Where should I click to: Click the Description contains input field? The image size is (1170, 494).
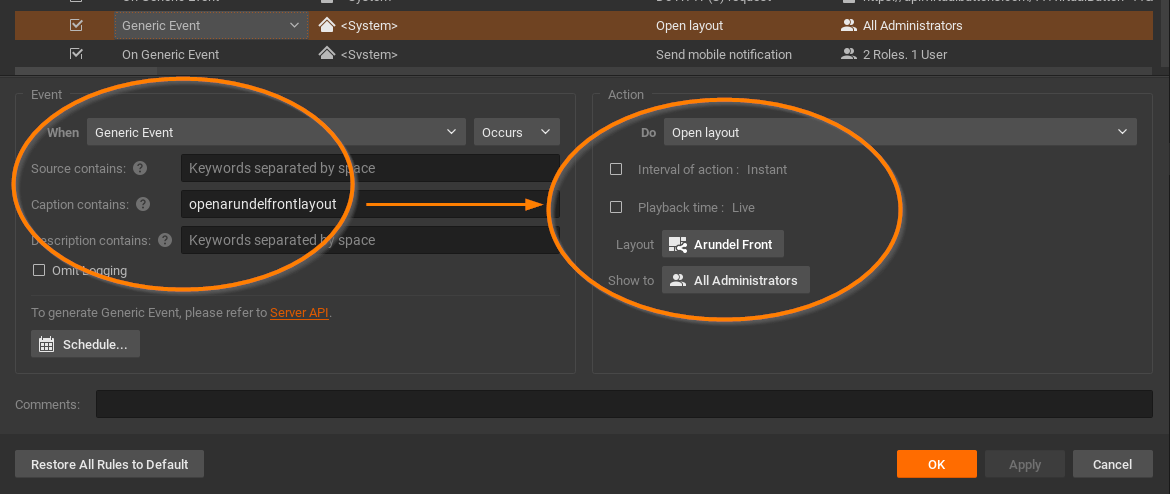(370, 240)
